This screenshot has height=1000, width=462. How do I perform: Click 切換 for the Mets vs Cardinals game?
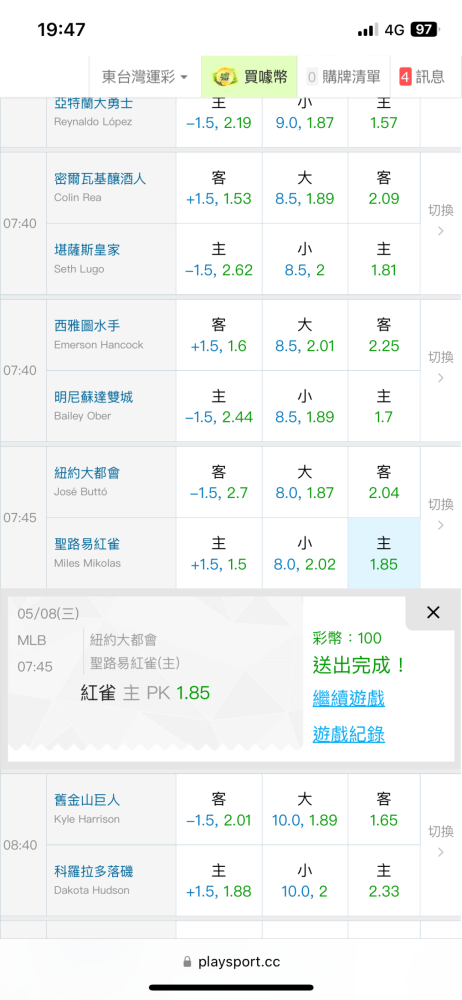440,514
